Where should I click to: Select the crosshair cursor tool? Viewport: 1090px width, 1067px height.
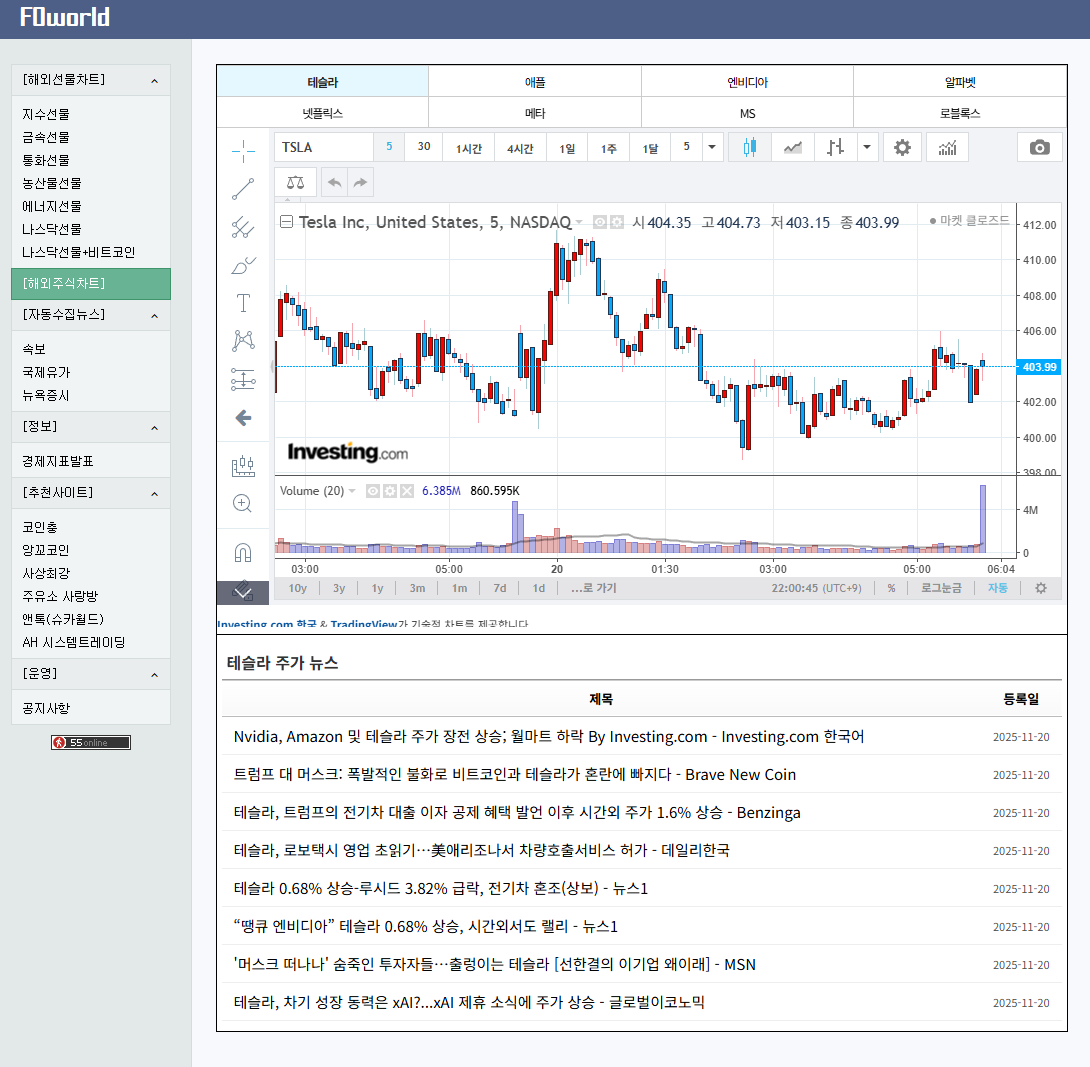243,150
